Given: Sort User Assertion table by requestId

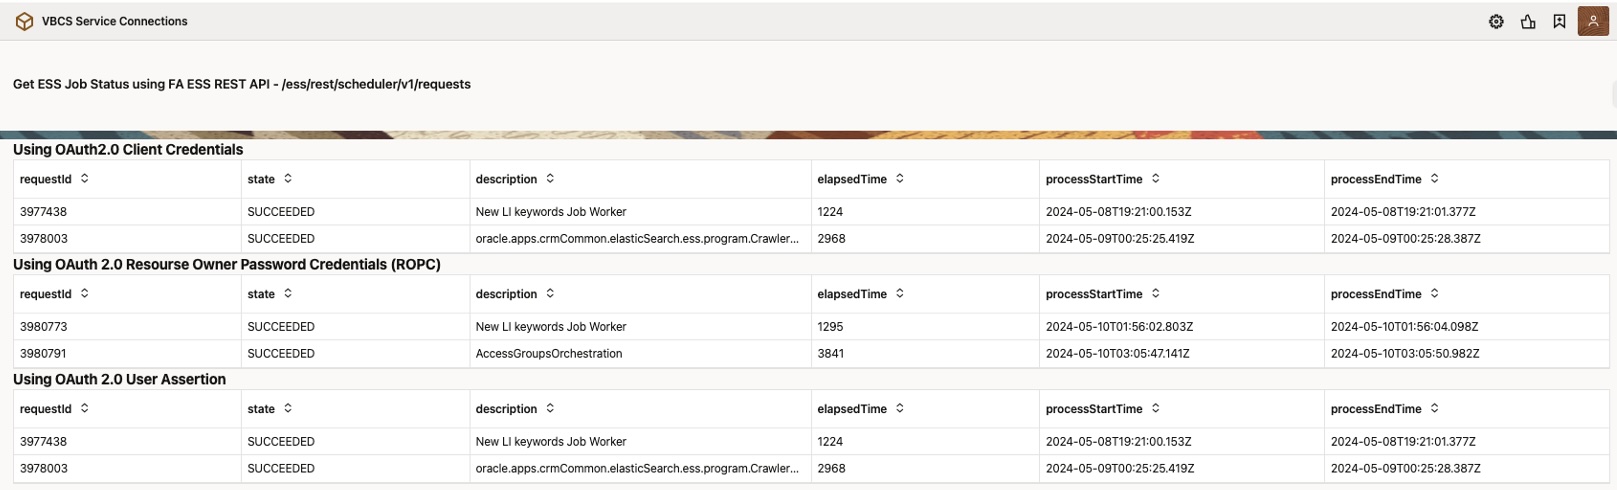Looking at the screenshot, I should [x=85, y=409].
